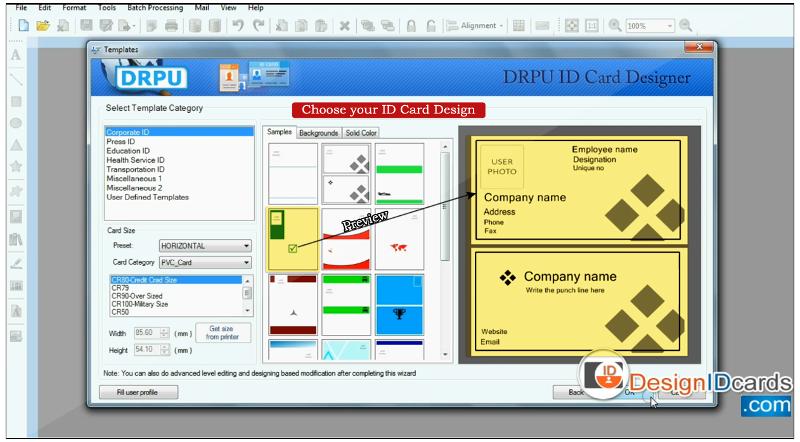
Task: Select CR90-Over Sized card size
Action: coord(137,296)
